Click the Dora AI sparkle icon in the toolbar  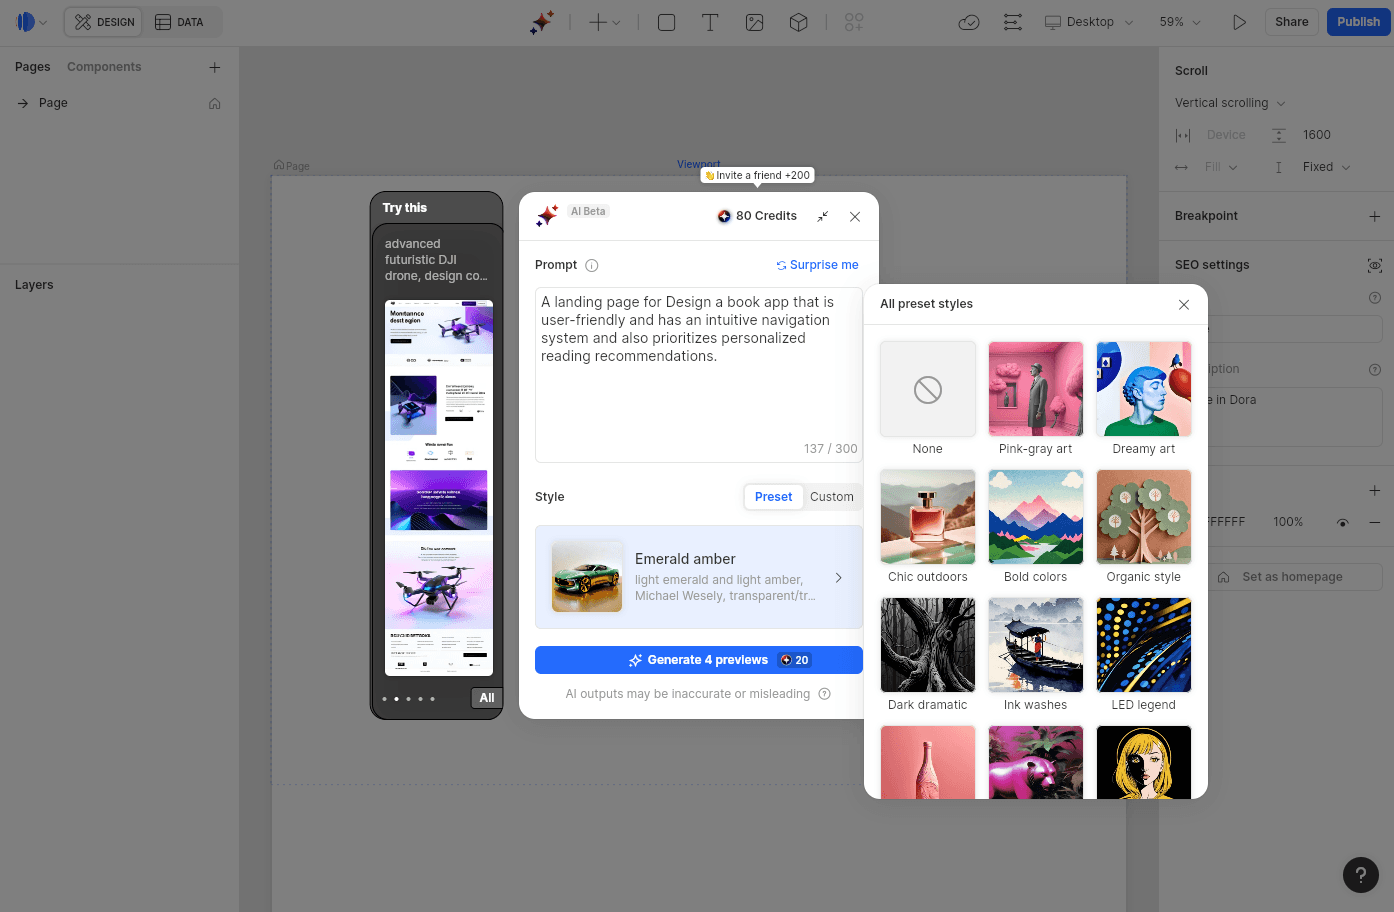[x=541, y=21]
